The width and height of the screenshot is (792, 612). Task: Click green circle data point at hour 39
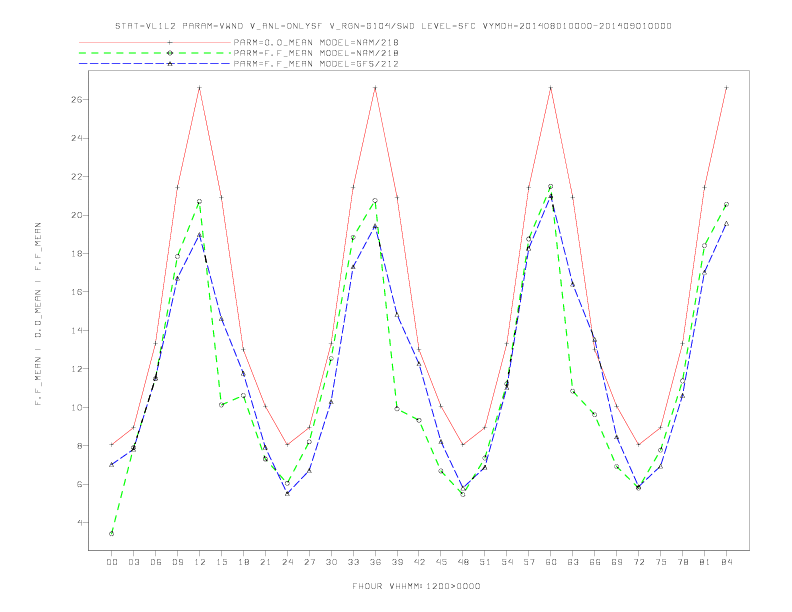tap(397, 409)
